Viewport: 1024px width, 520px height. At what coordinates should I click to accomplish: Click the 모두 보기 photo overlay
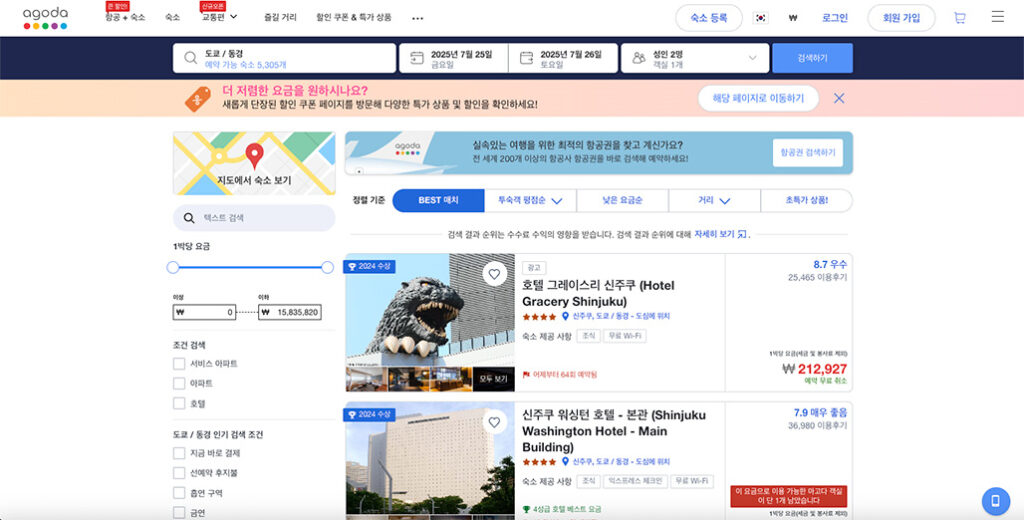point(493,379)
